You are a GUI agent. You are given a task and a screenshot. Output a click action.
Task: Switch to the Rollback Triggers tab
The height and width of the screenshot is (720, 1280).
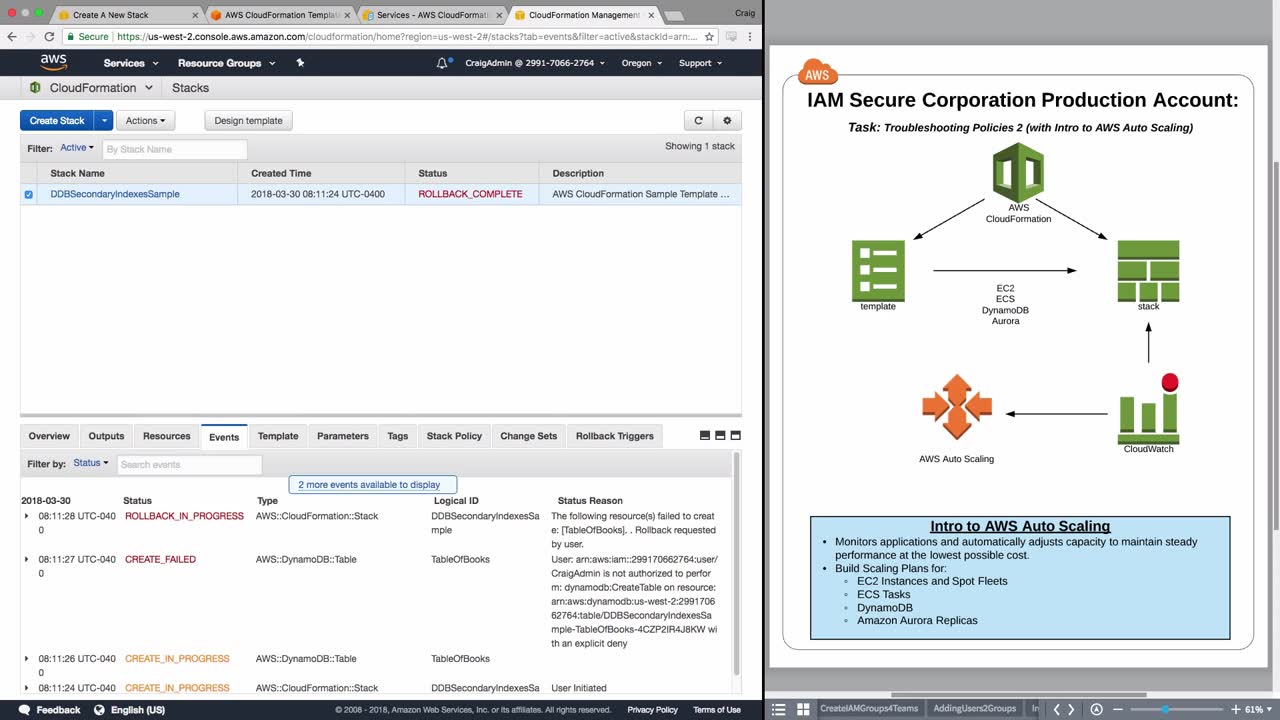pyautogui.click(x=615, y=436)
